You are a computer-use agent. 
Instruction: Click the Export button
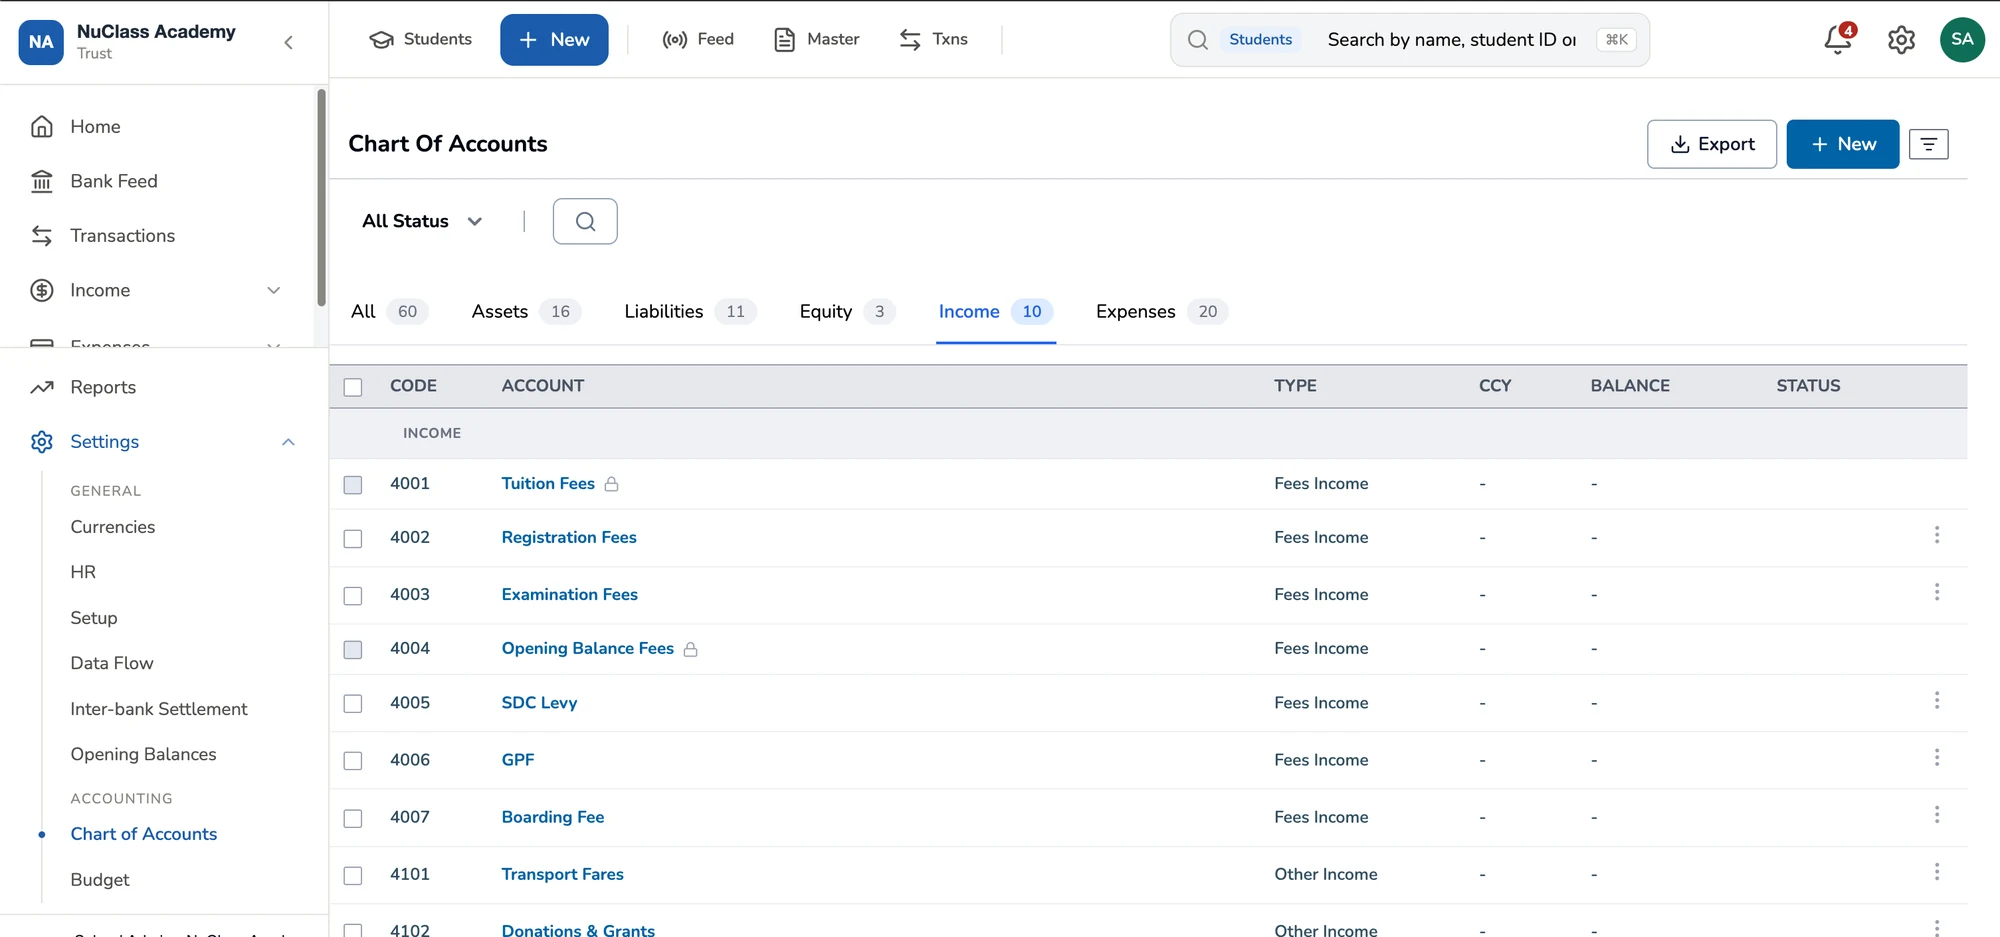tap(1712, 144)
